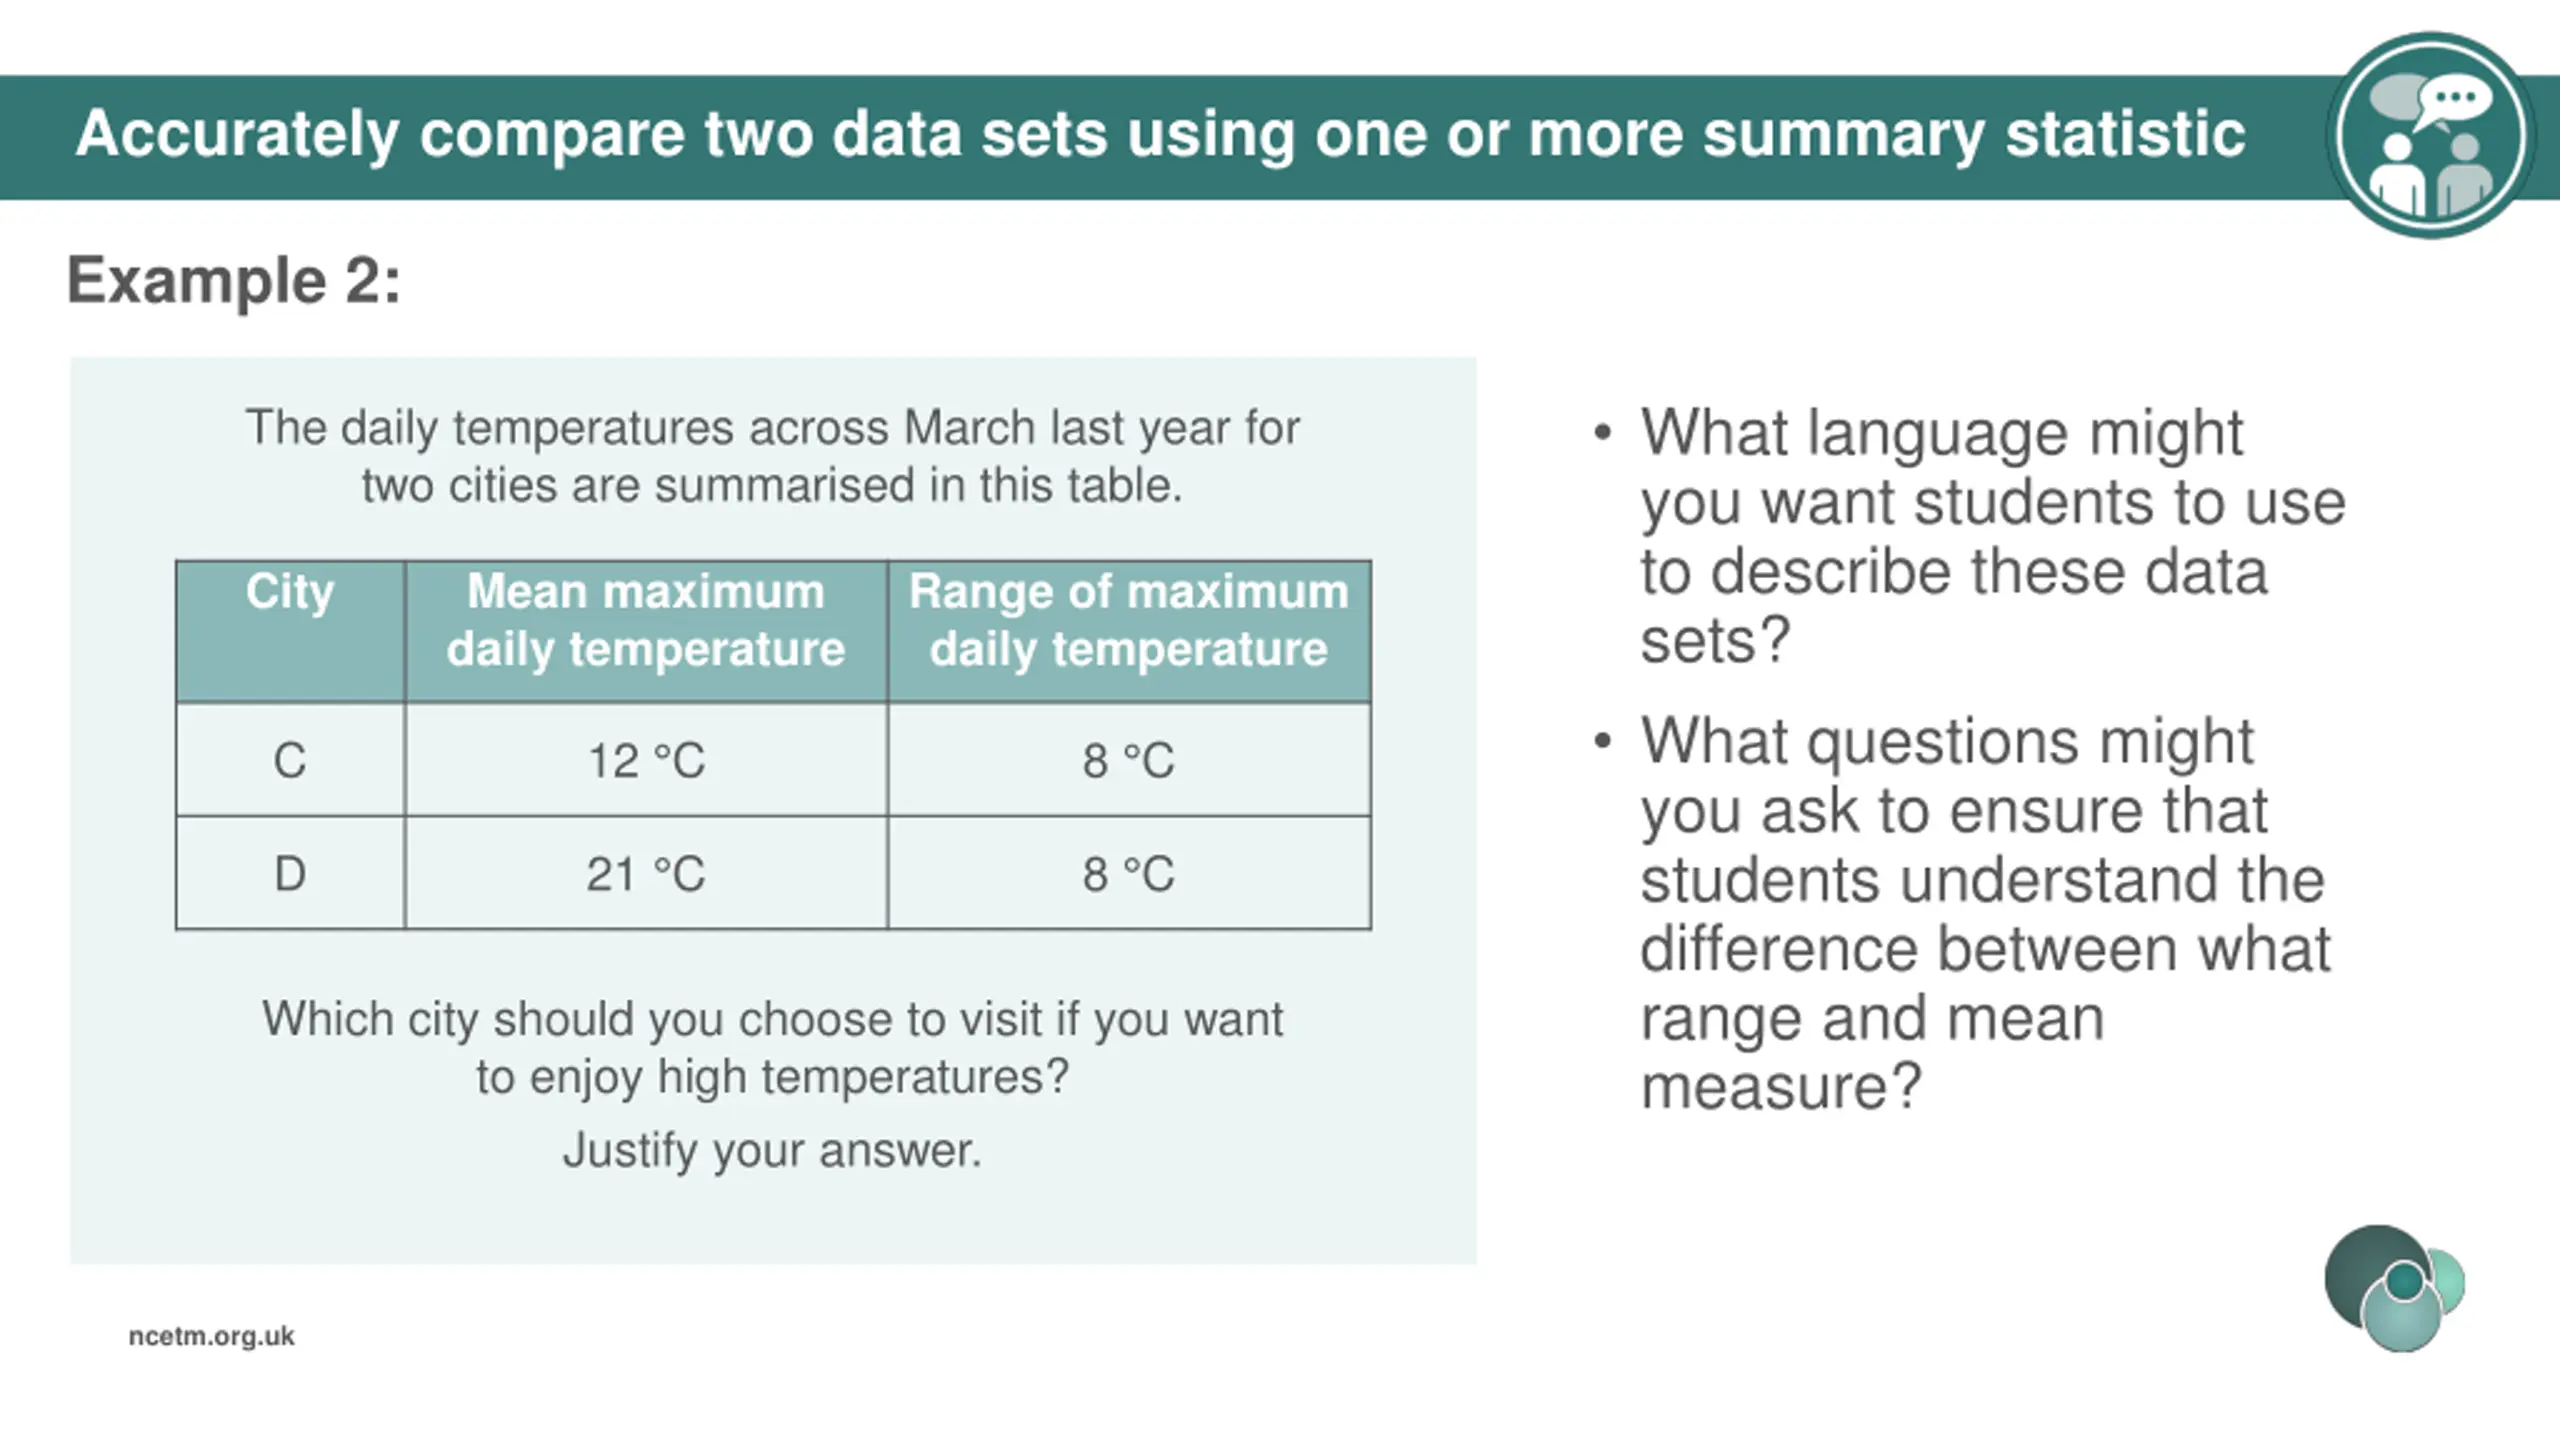Viewport: 2560px width, 1440px height.
Task: Click the 'daily temperatures across March' intro text
Action: 773,456
